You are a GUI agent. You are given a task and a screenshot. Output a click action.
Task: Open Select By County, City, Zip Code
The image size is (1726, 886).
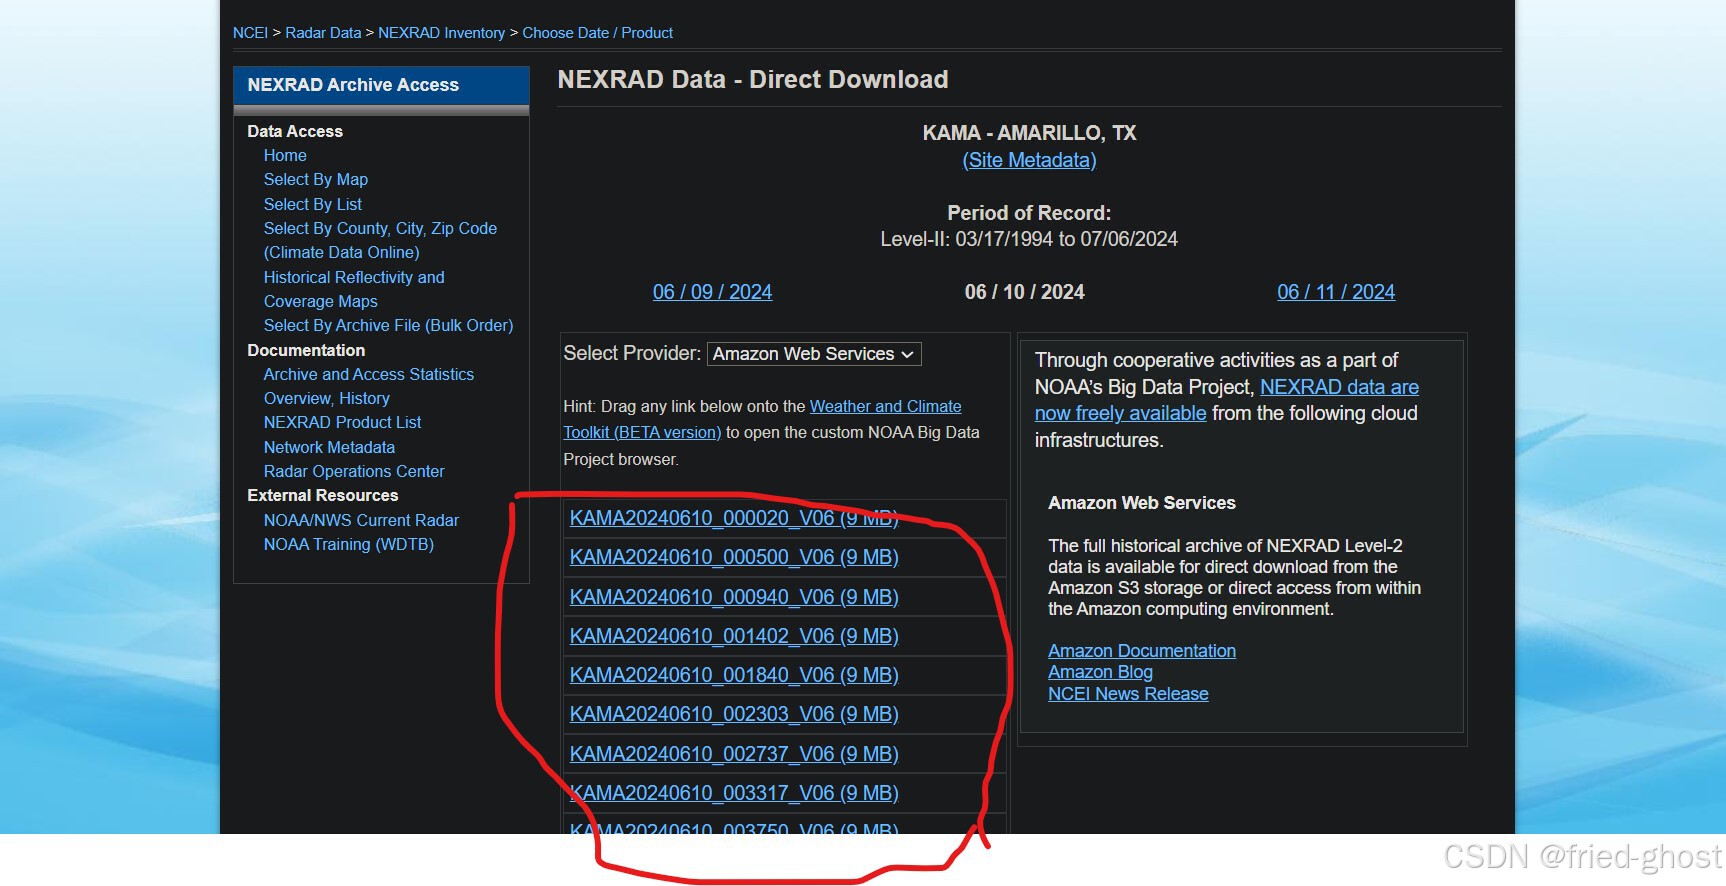(x=380, y=240)
